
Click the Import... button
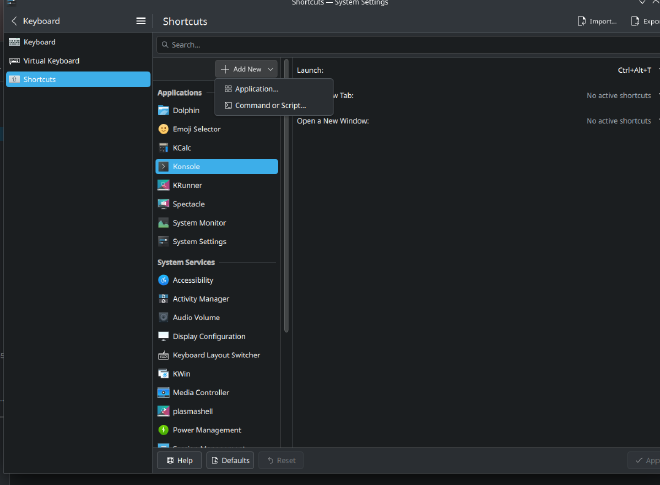[597, 20]
